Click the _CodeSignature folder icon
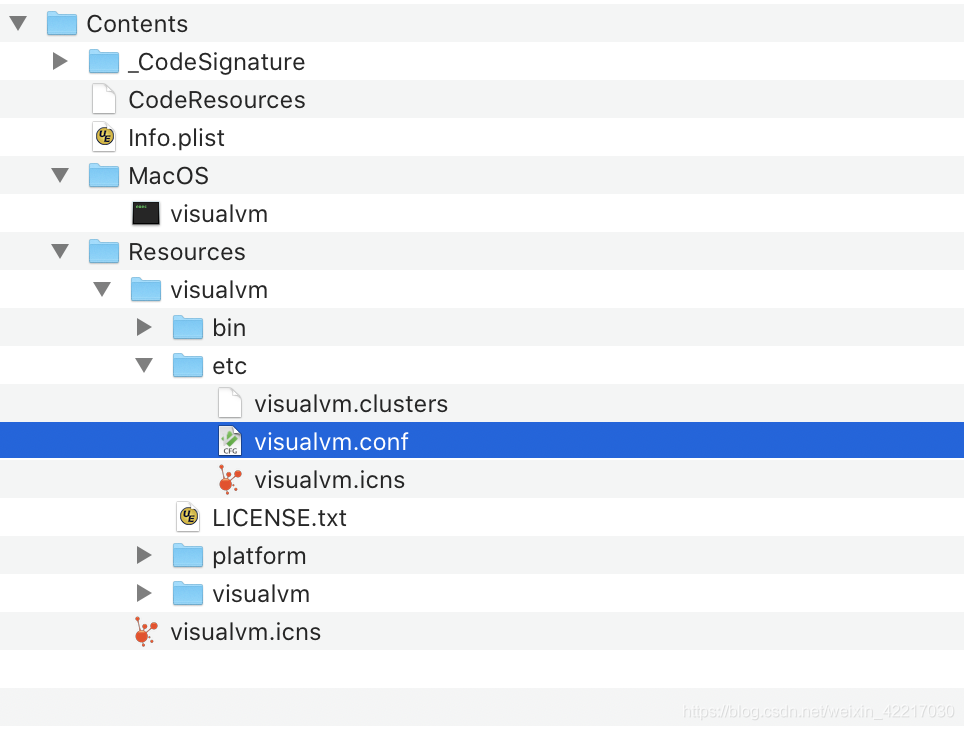 tap(104, 61)
